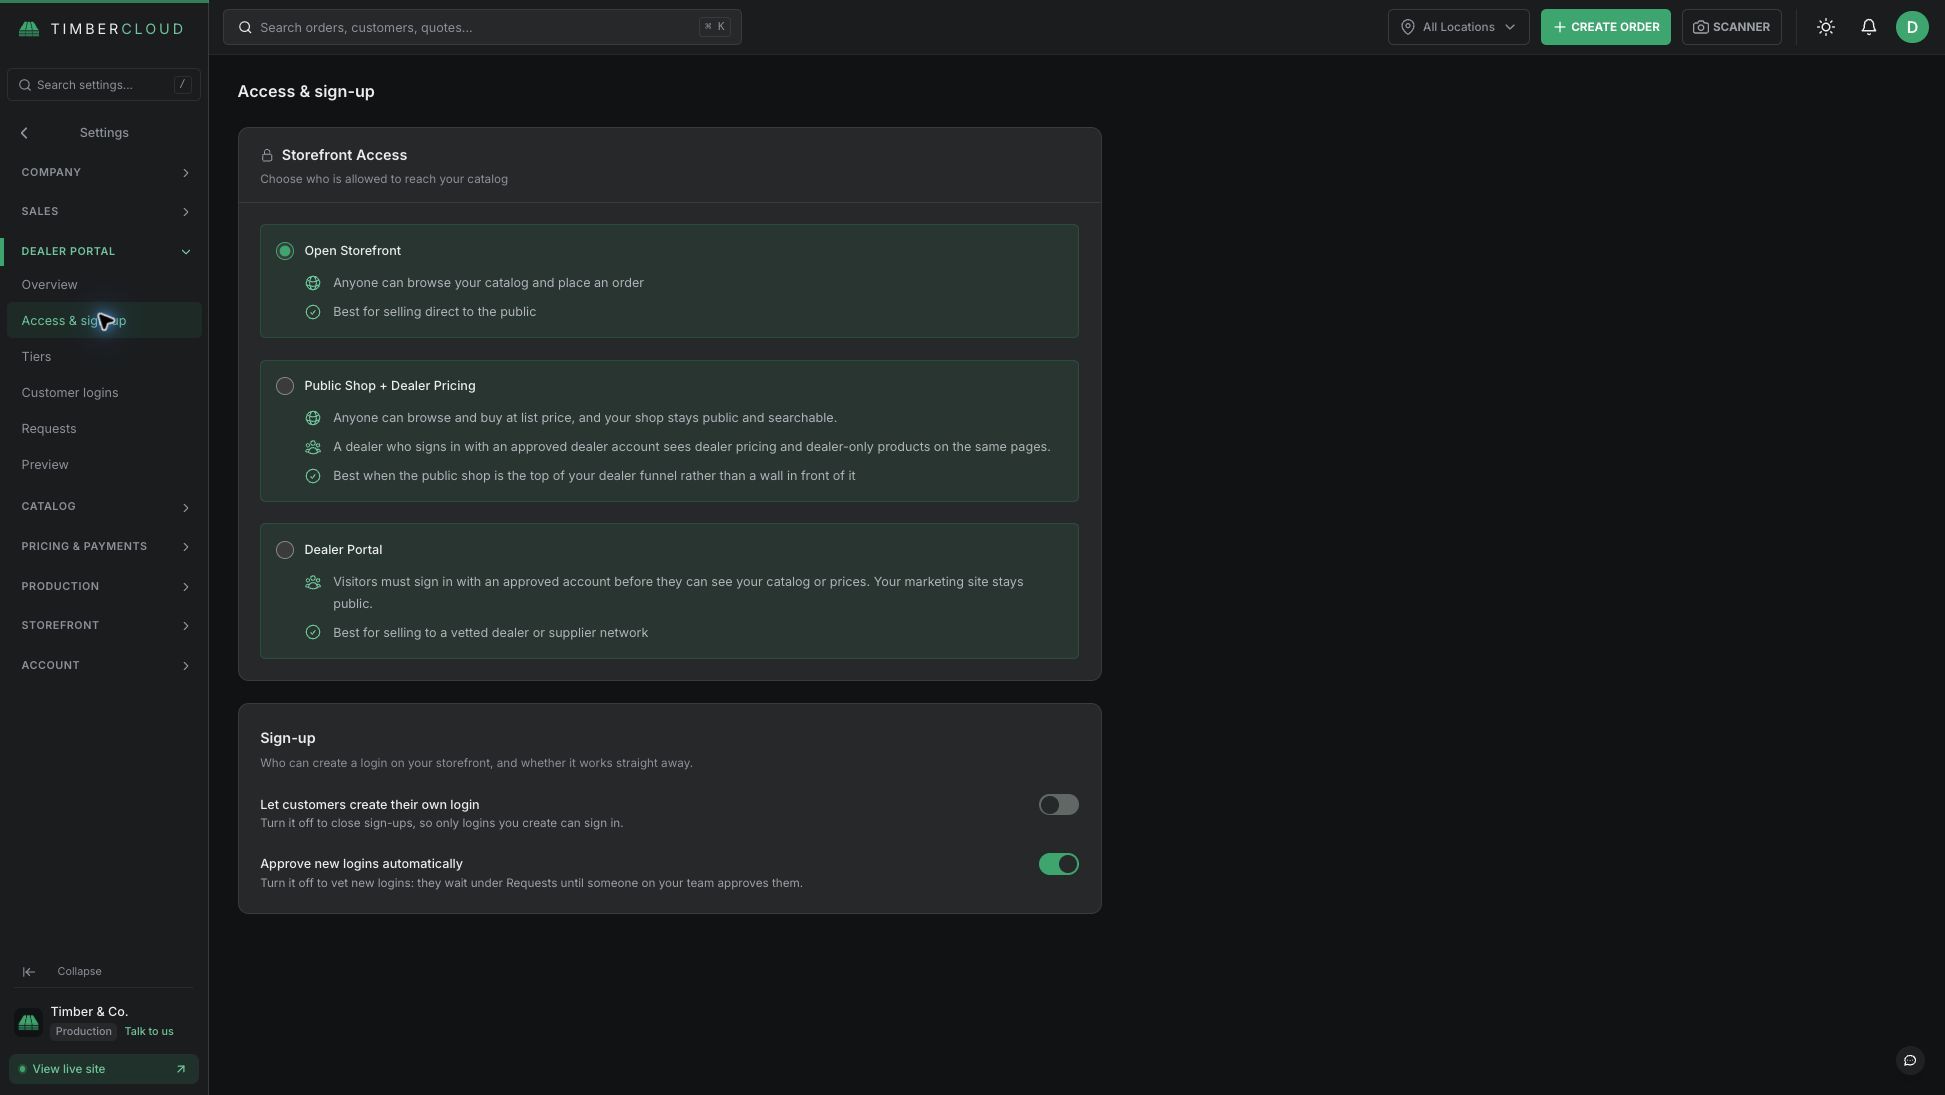Open Customer logins page

click(104, 393)
